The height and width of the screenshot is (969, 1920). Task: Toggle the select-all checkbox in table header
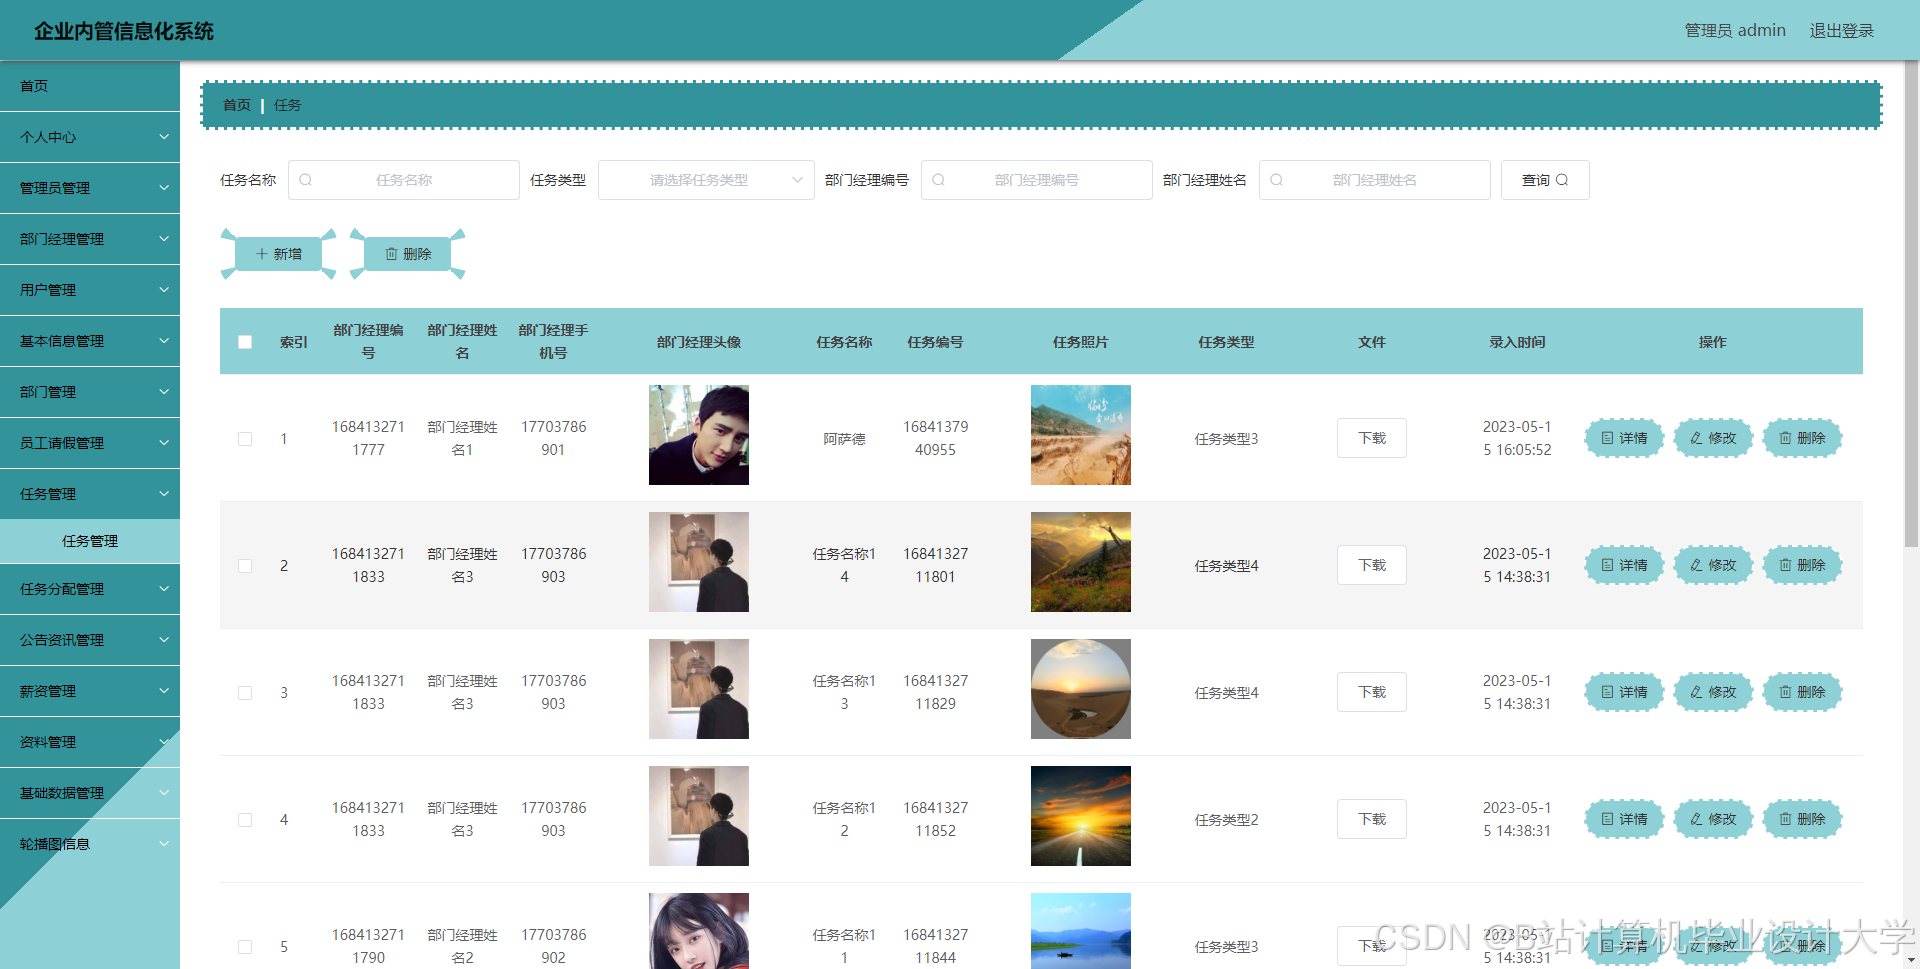tap(245, 342)
